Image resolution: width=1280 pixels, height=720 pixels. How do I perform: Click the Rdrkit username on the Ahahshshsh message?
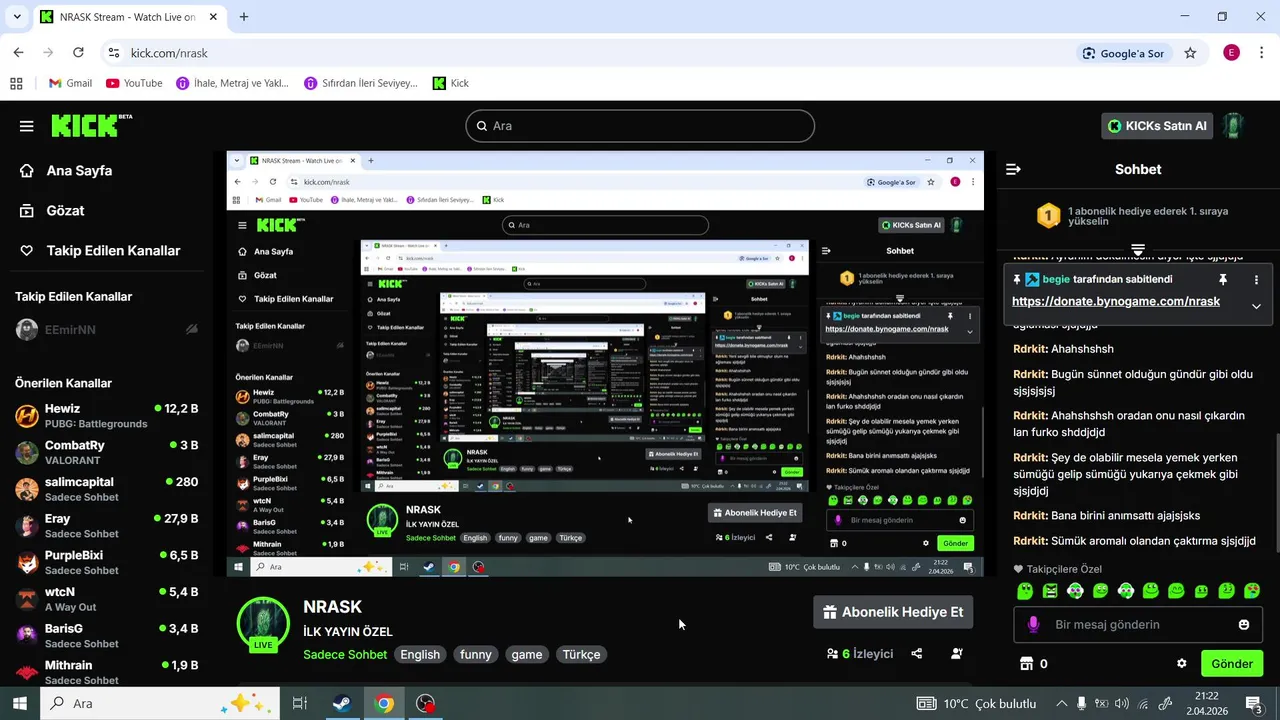[x=1030, y=349]
